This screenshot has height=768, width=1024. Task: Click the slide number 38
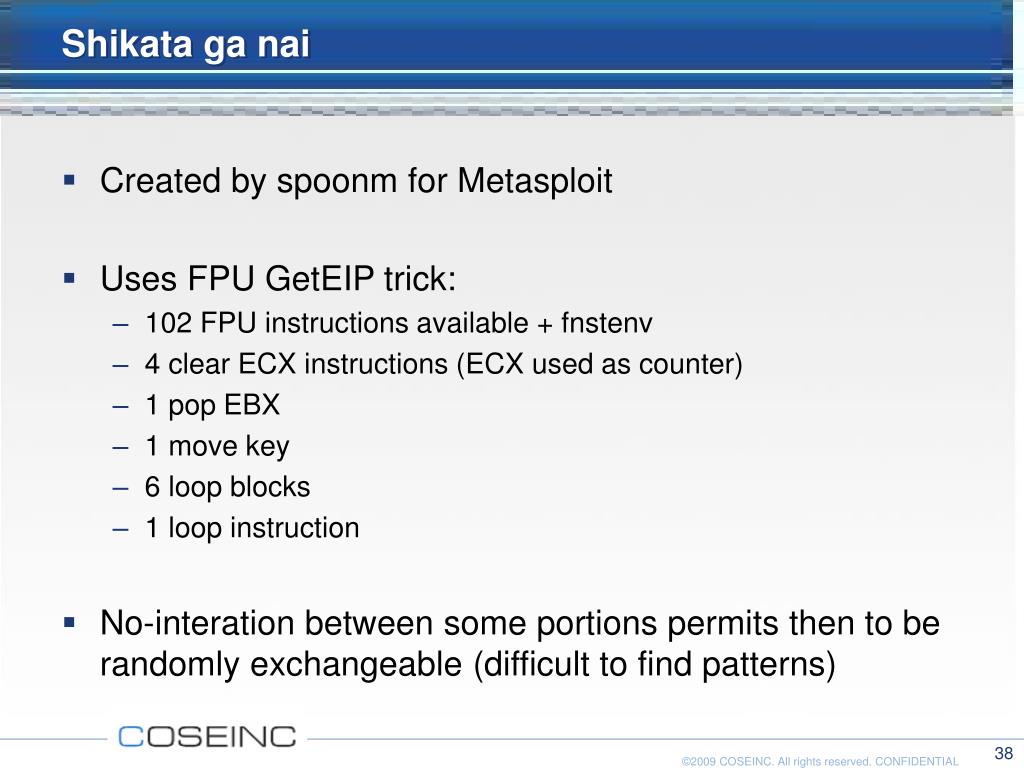pos(1004,752)
